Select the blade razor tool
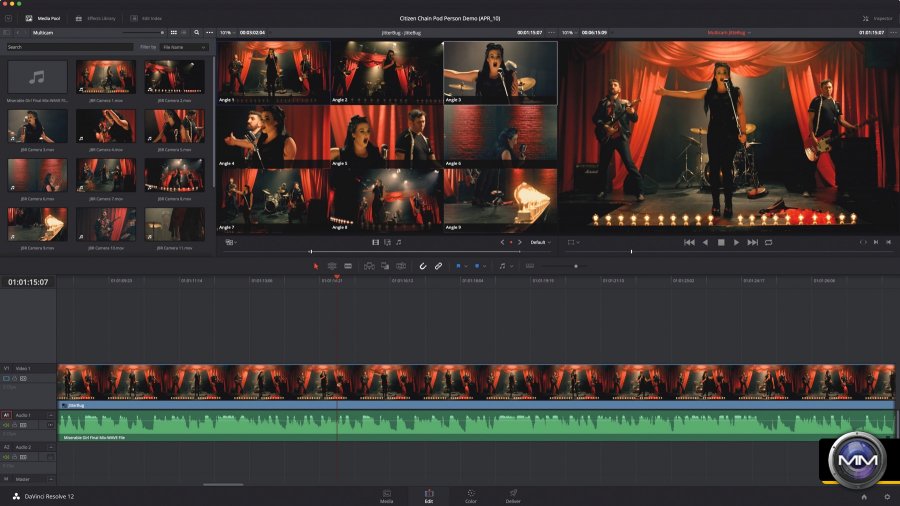Image resolution: width=900 pixels, height=506 pixels. click(x=348, y=266)
